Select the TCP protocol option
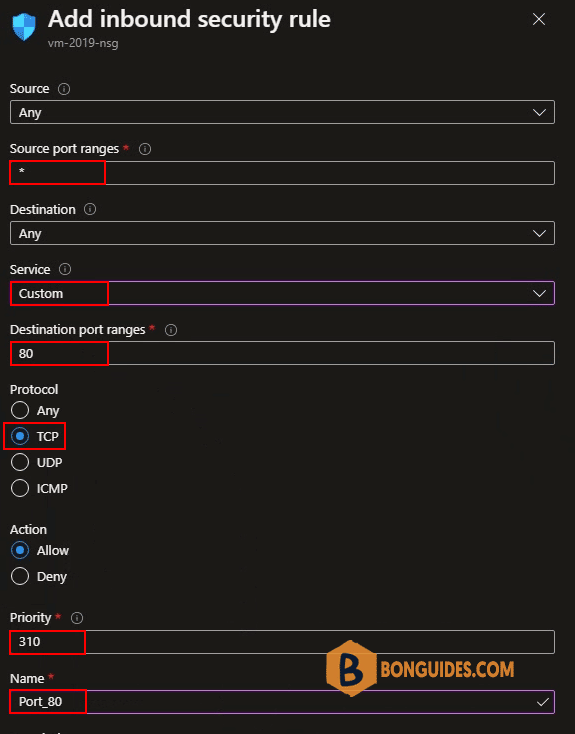Image resolution: width=575 pixels, height=734 pixels. pos(20,436)
